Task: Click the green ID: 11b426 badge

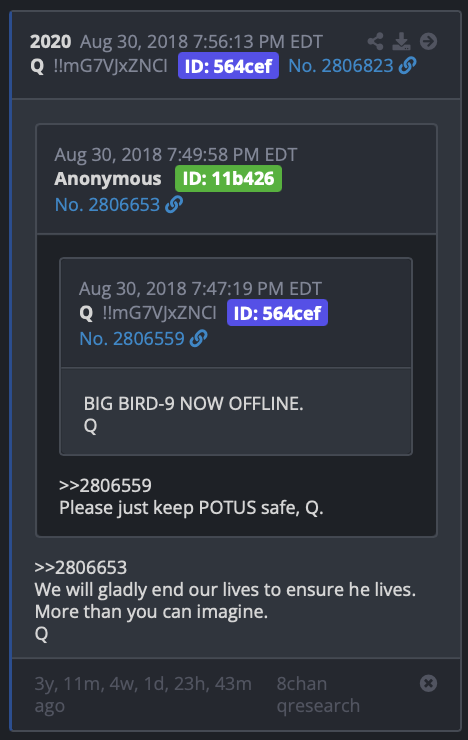Action: (228, 178)
